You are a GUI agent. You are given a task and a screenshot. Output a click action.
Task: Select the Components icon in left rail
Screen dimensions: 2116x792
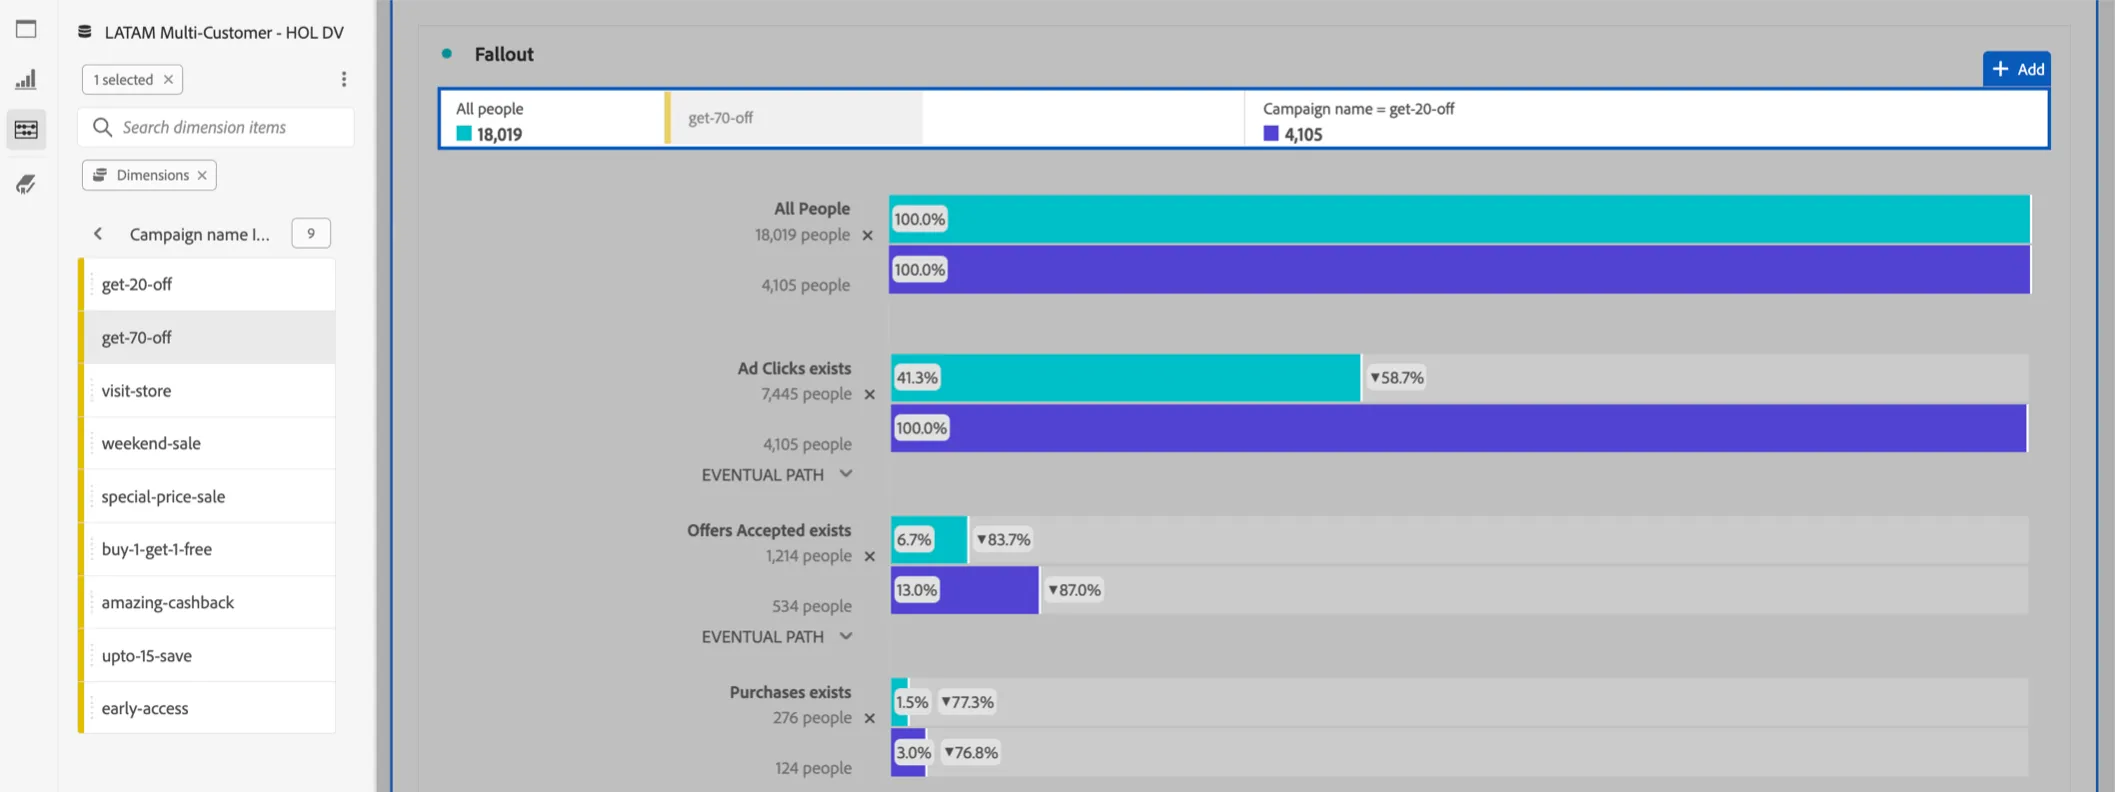(x=26, y=130)
